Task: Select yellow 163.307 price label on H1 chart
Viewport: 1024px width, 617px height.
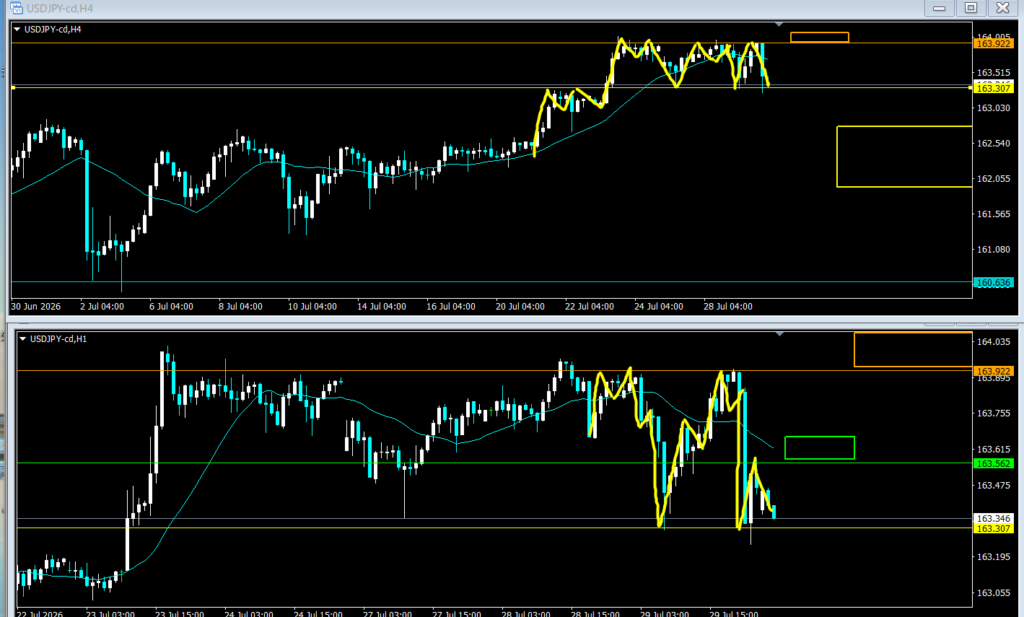Action: tap(993, 529)
